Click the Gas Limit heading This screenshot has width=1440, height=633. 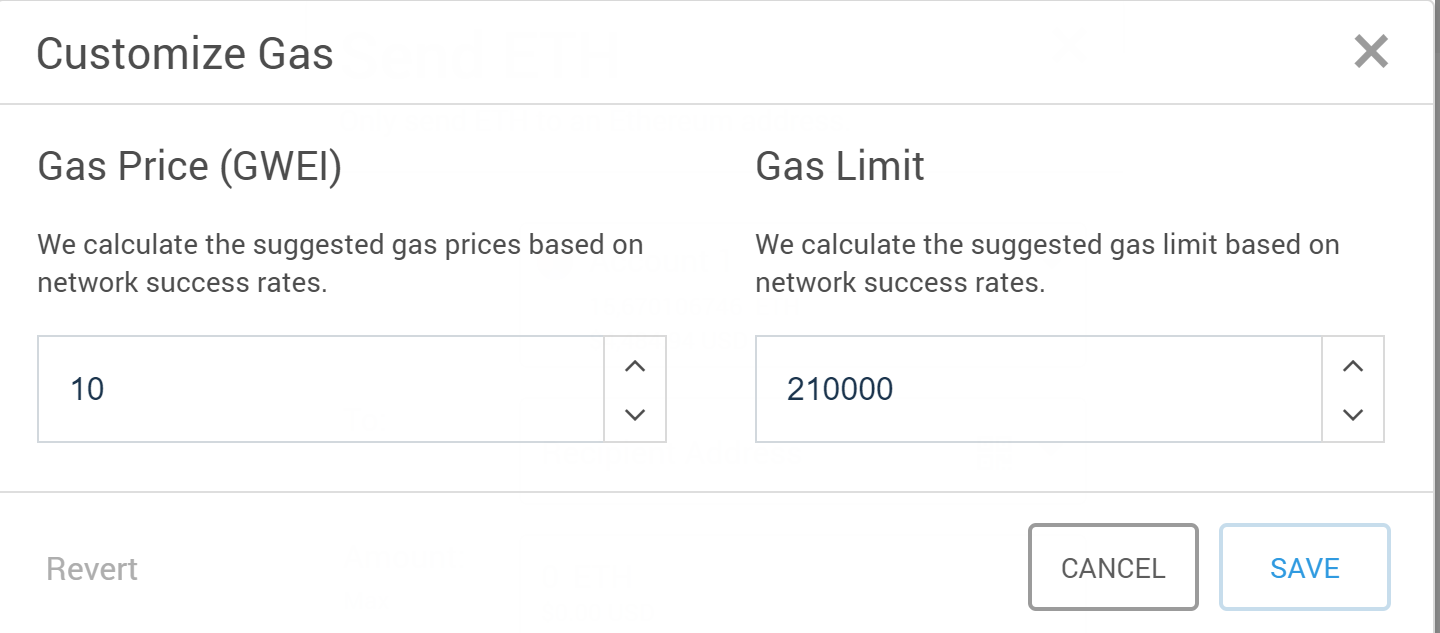(x=840, y=166)
